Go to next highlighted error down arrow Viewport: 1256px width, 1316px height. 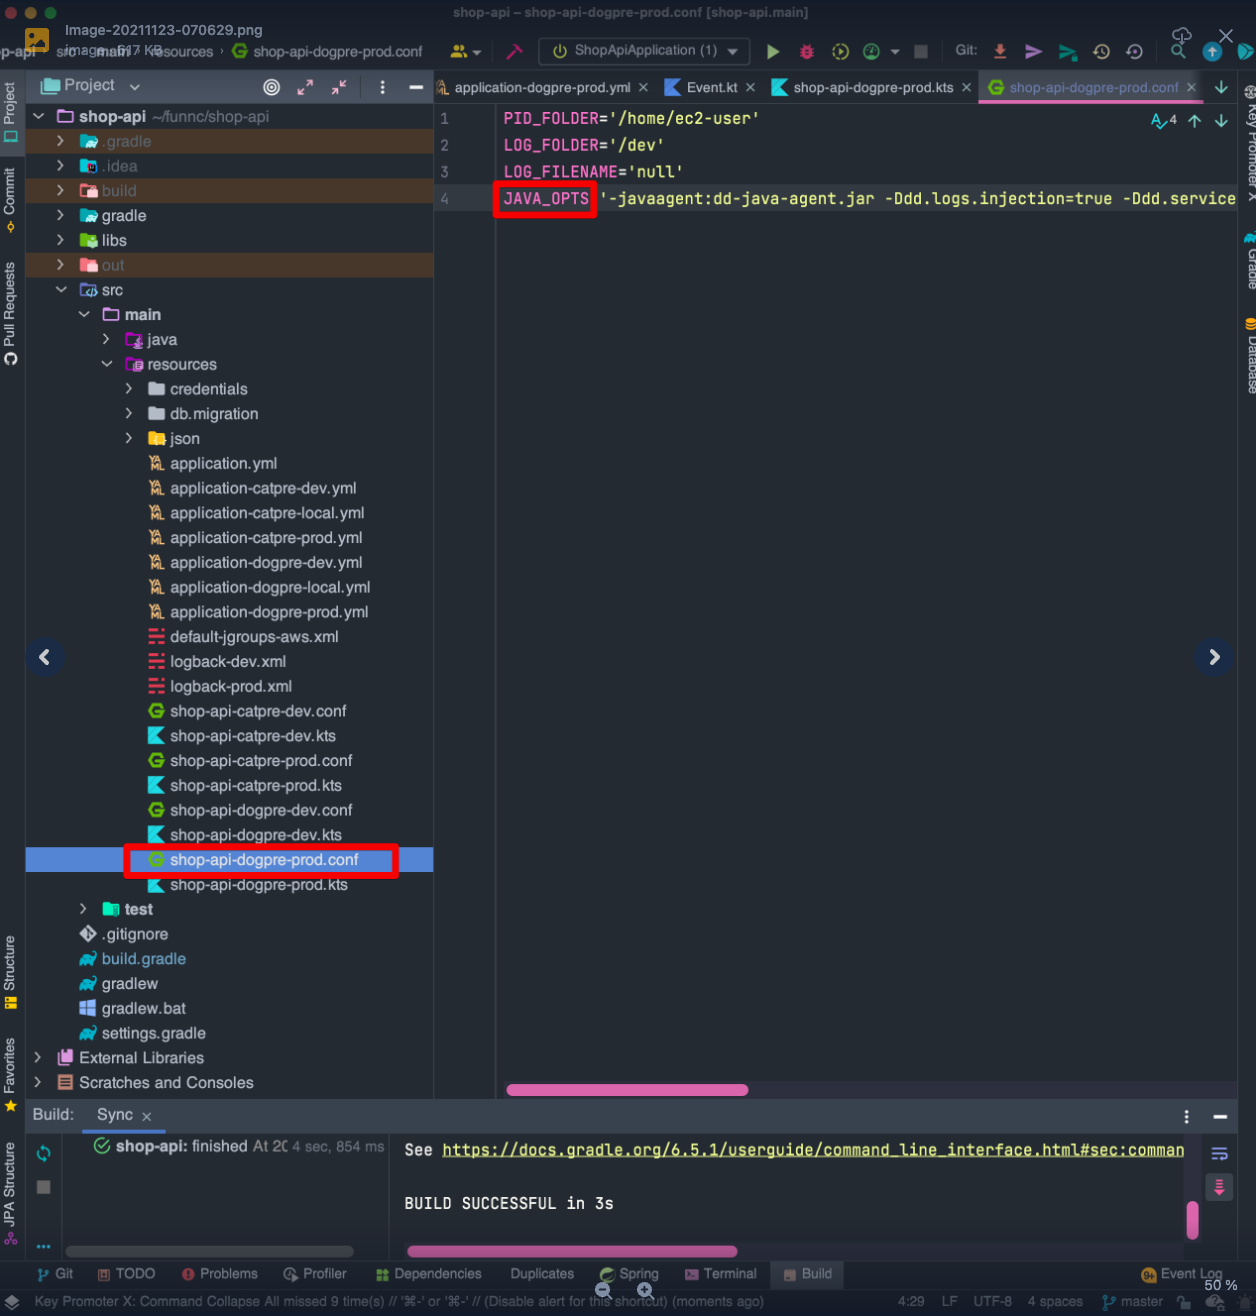pos(1221,121)
